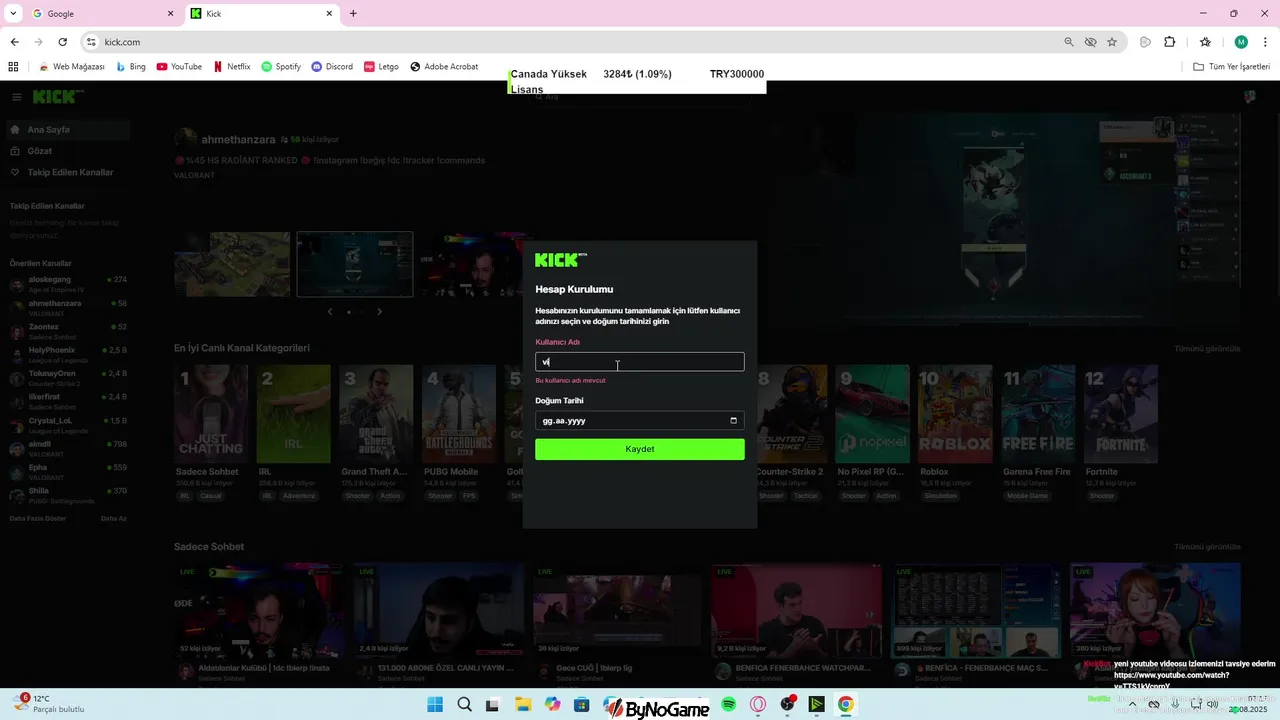
Task: Open the Chrome three-dot menu
Action: (1266, 42)
